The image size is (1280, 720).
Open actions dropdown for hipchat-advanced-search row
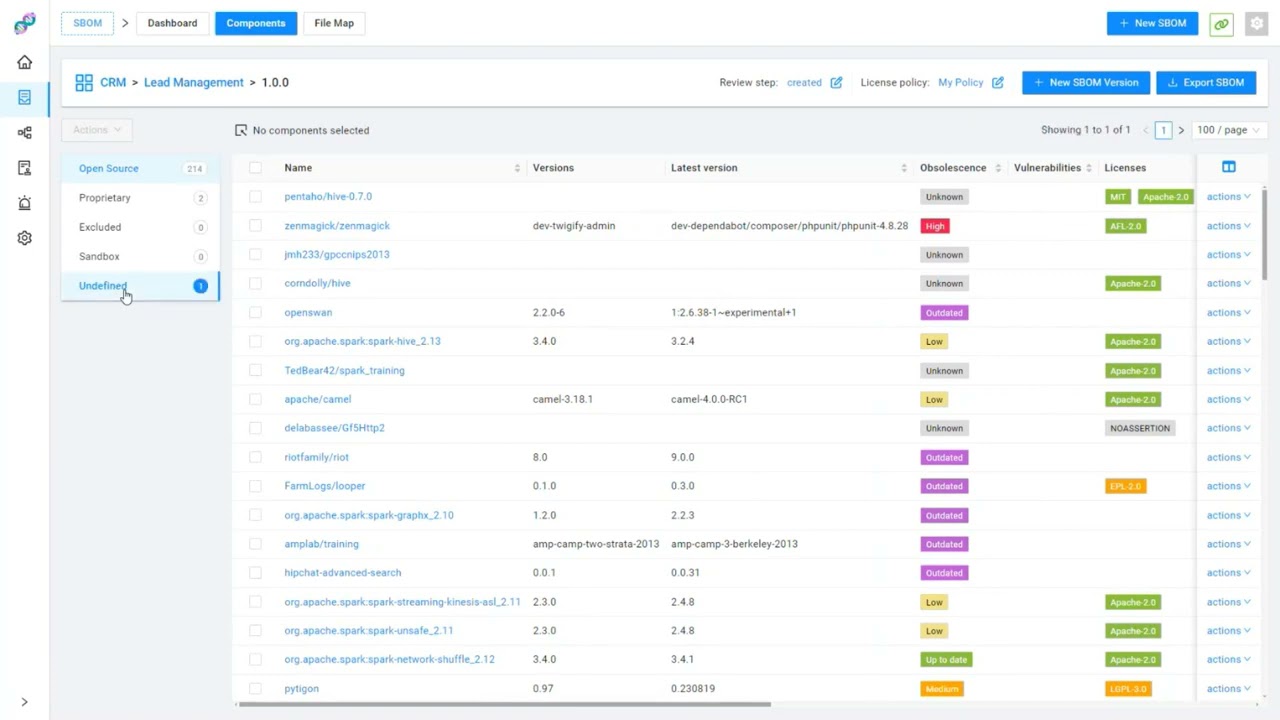click(x=1228, y=573)
